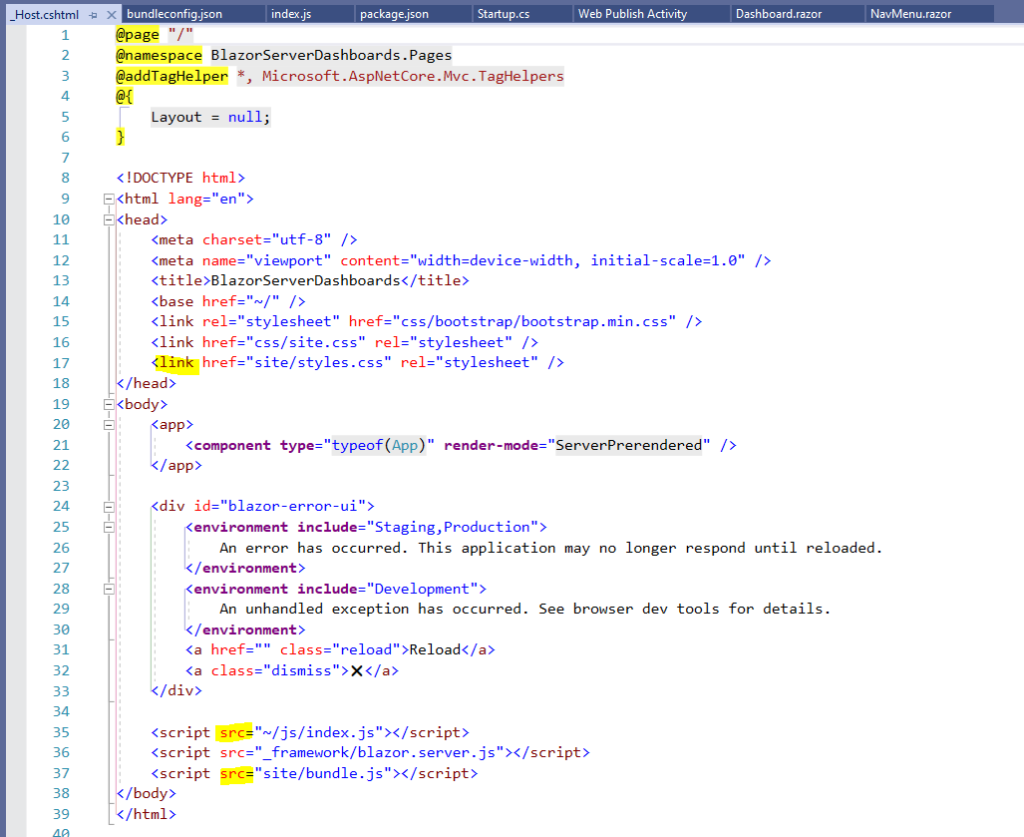1024x837 pixels.
Task: Collapse the Development environment fold marker
Action: coord(108,588)
